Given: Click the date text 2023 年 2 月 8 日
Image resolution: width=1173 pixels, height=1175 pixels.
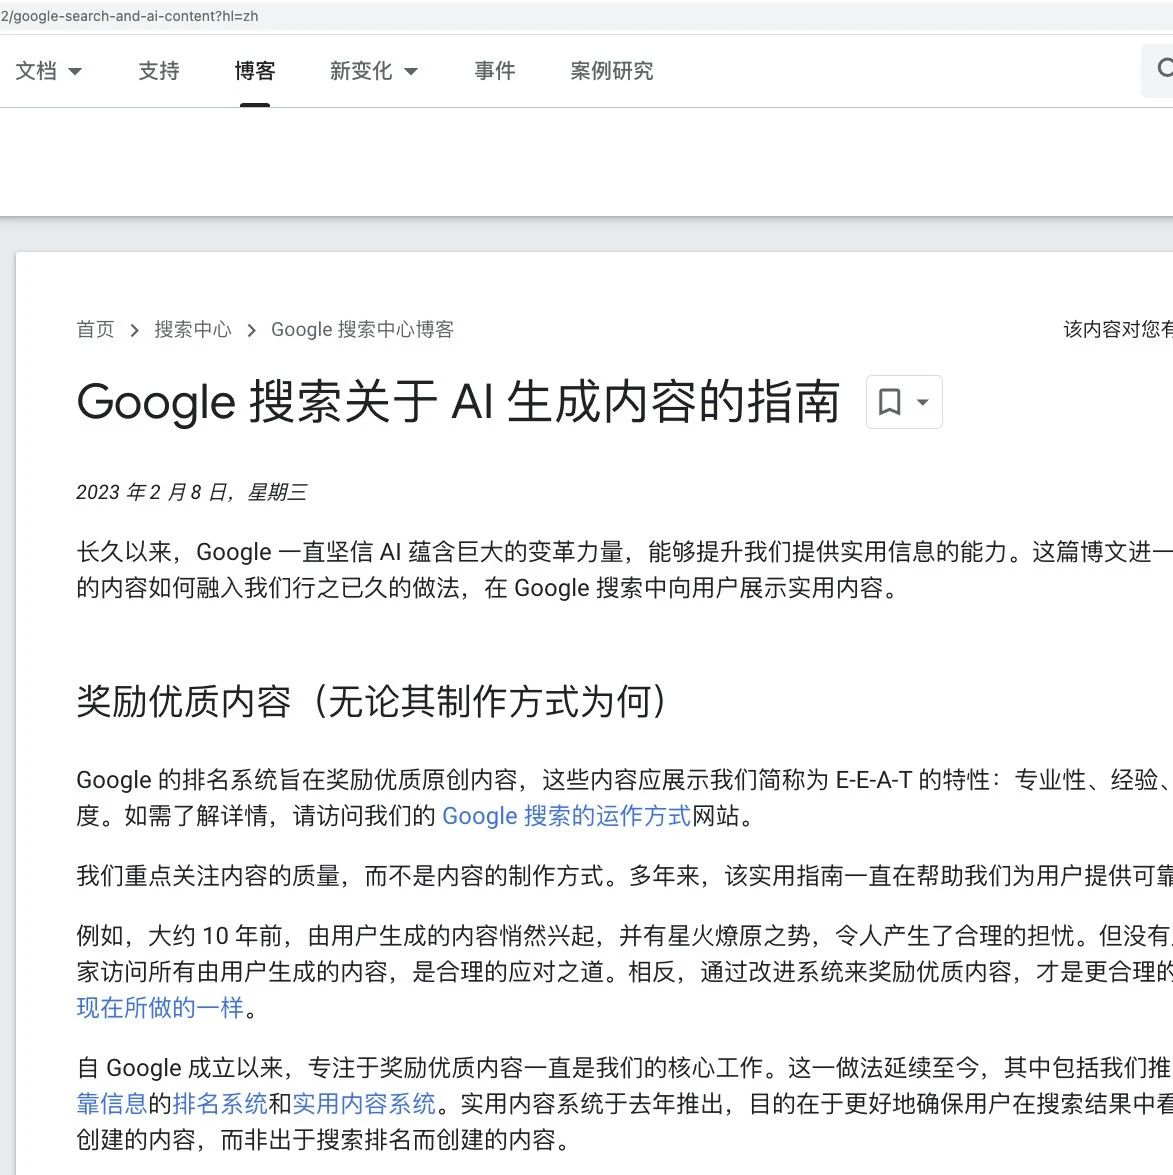Looking at the screenshot, I should (x=153, y=492).
